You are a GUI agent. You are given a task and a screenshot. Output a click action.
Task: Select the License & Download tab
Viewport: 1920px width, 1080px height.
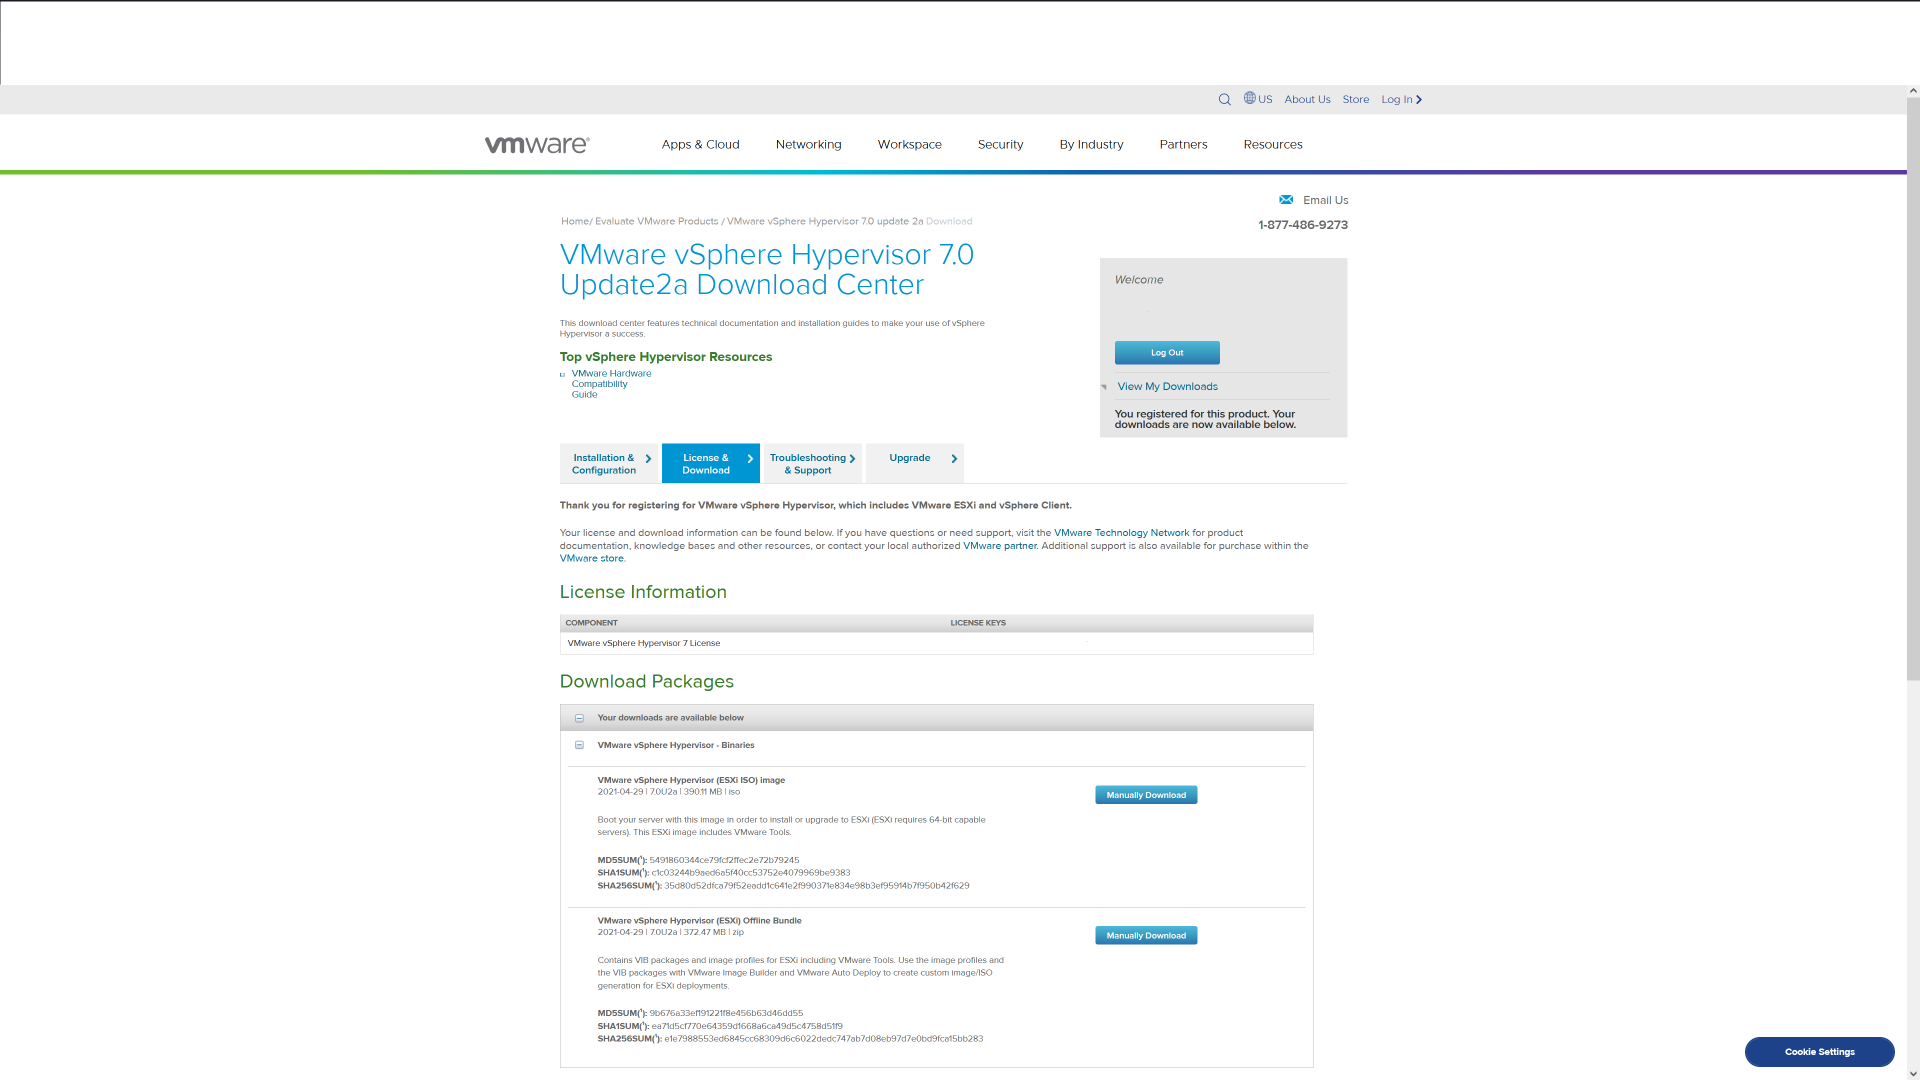tap(710, 463)
